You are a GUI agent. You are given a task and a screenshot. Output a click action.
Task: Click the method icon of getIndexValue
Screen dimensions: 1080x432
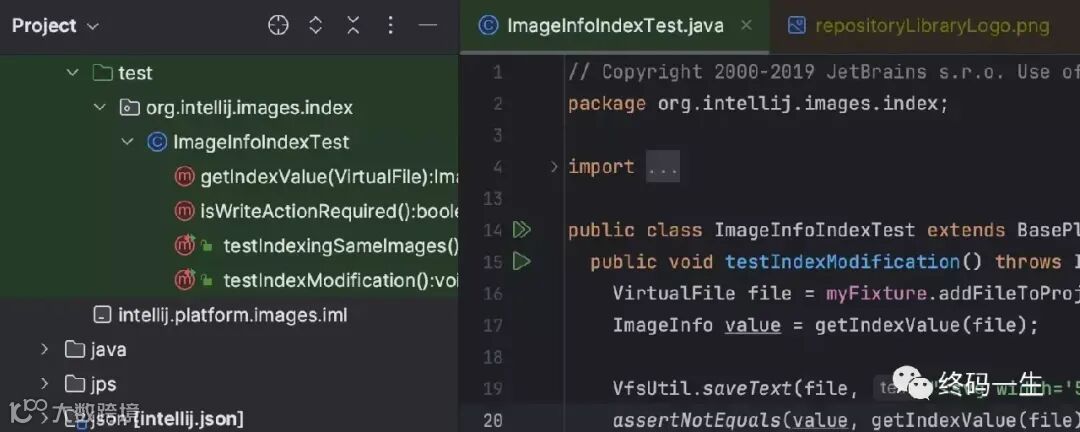(x=185, y=177)
